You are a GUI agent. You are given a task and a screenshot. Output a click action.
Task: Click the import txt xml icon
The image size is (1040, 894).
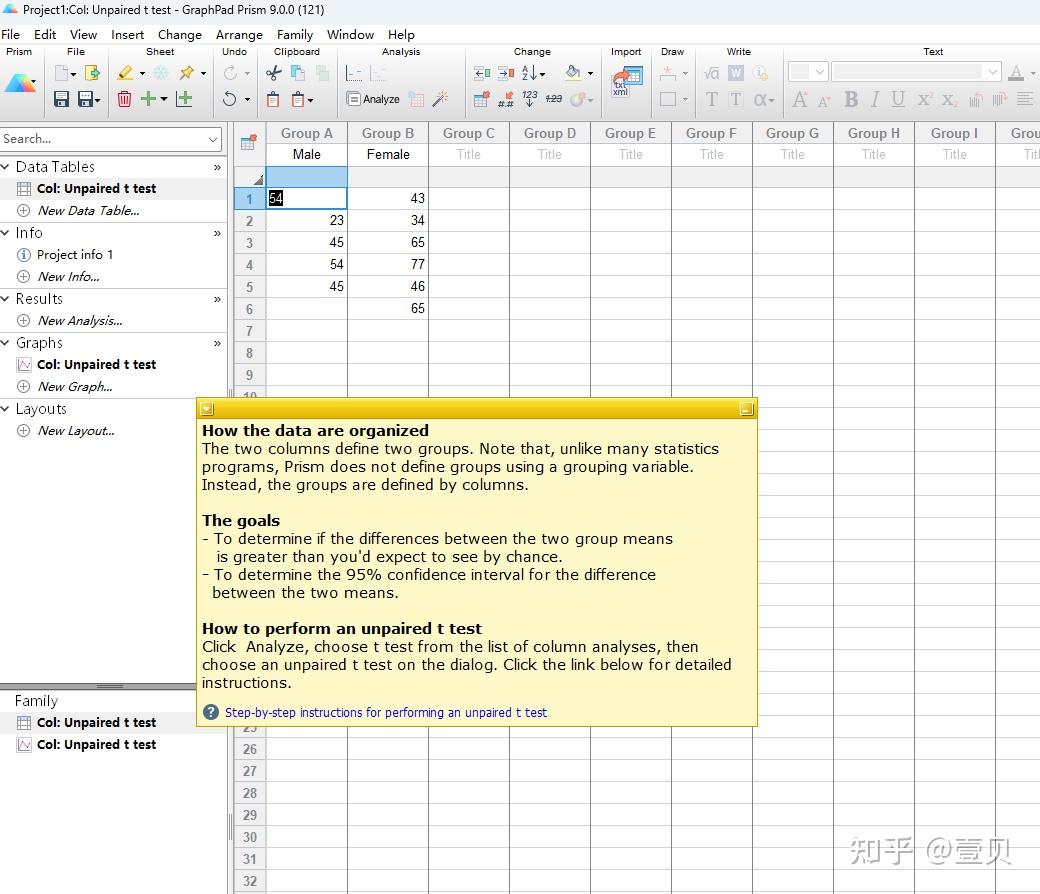coord(627,82)
